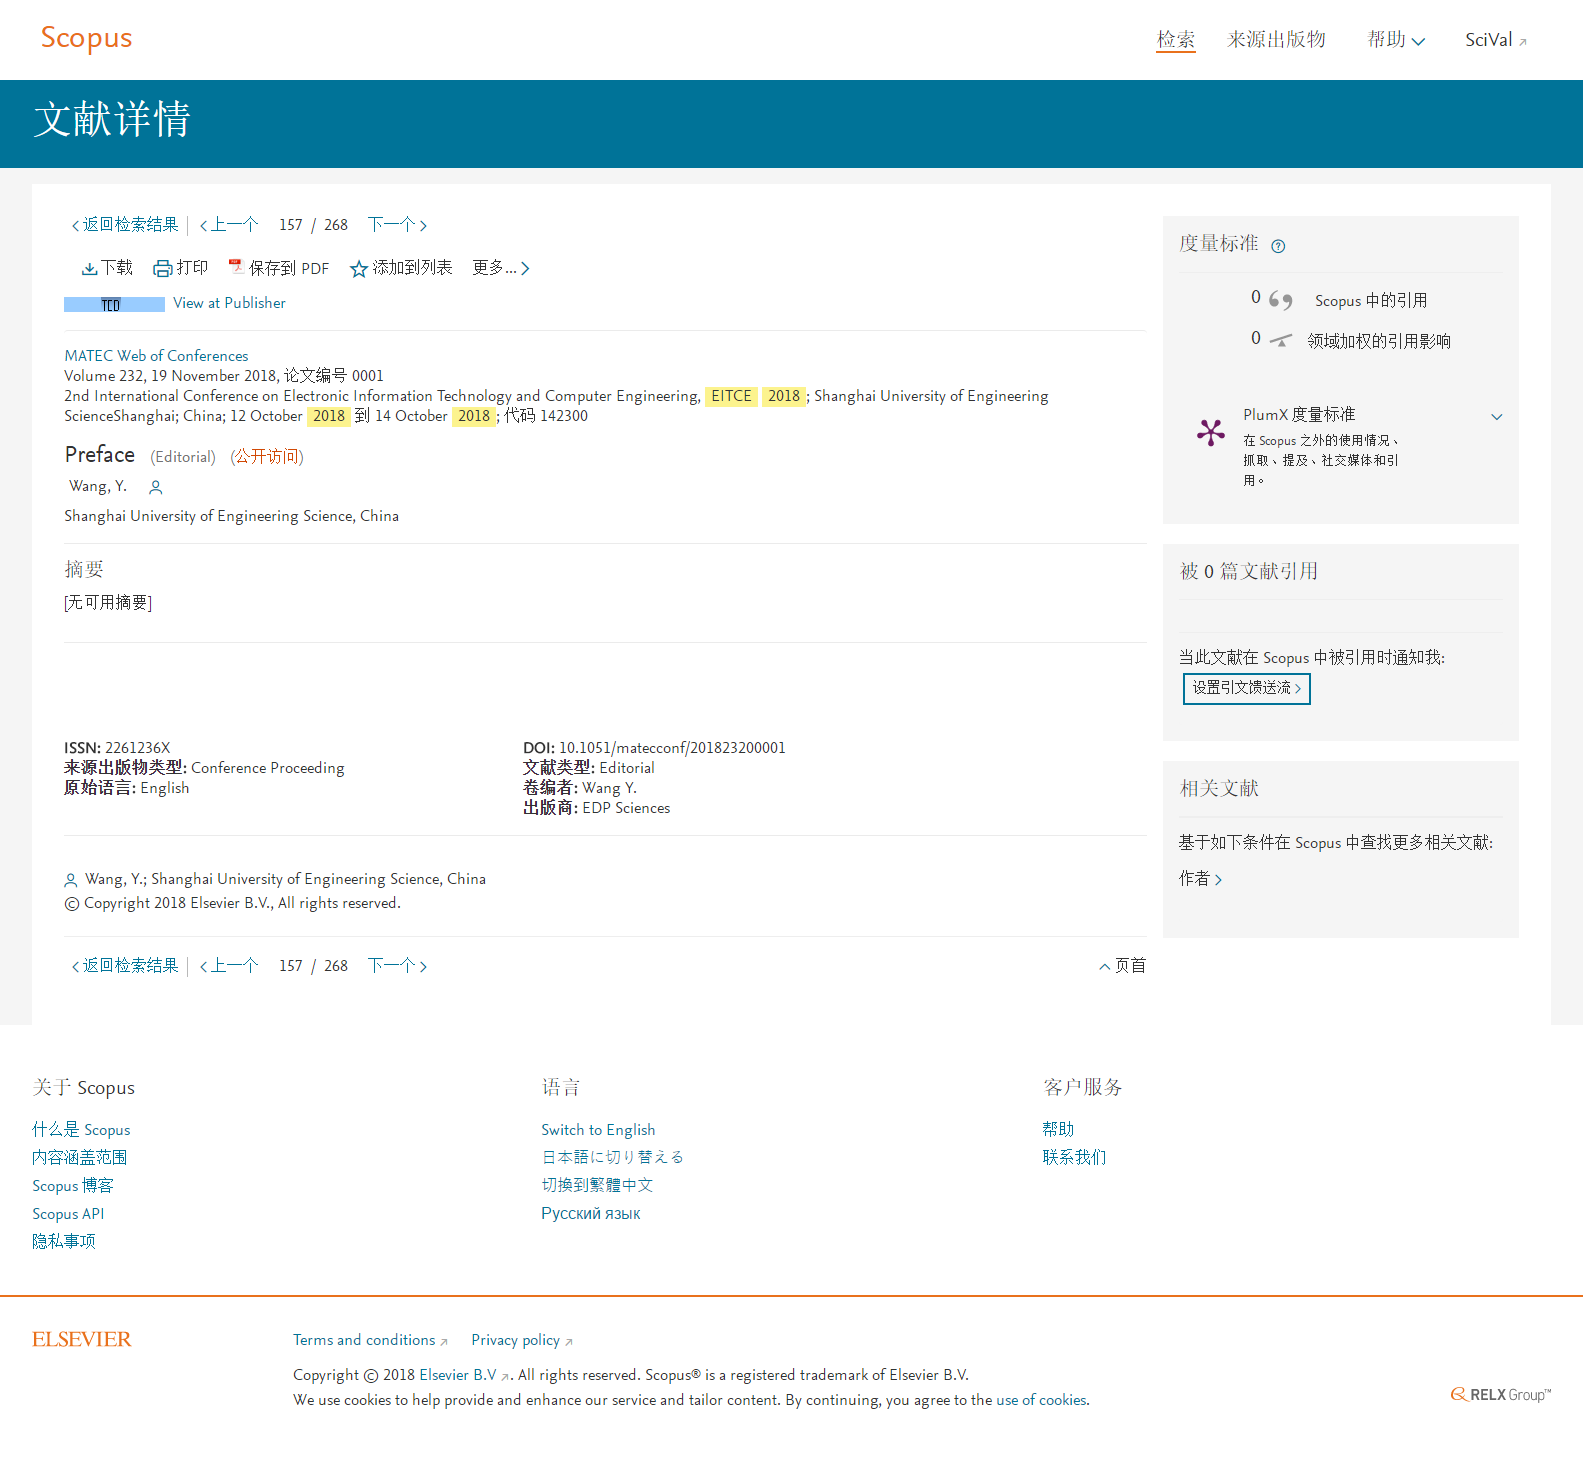Viewport: 1583px width, 1461px height.
Task: Click the View at Publisher link
Action: pyautogui.click(x=229, y=303)
